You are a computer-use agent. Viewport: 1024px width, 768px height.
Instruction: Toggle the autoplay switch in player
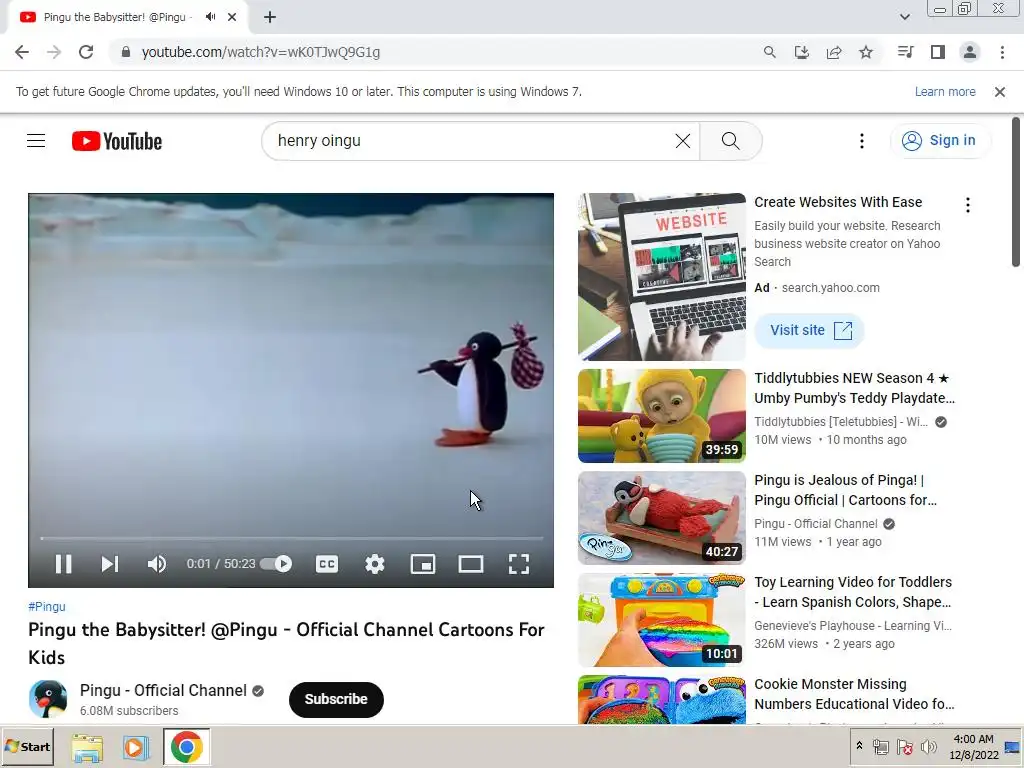[x=276, y=564]
